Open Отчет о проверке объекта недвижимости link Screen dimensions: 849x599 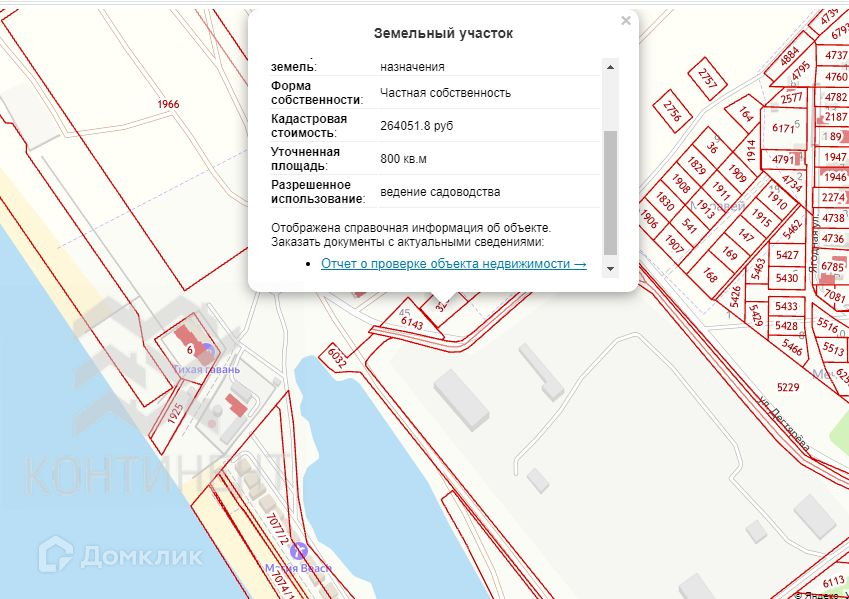tap(454, 264)
